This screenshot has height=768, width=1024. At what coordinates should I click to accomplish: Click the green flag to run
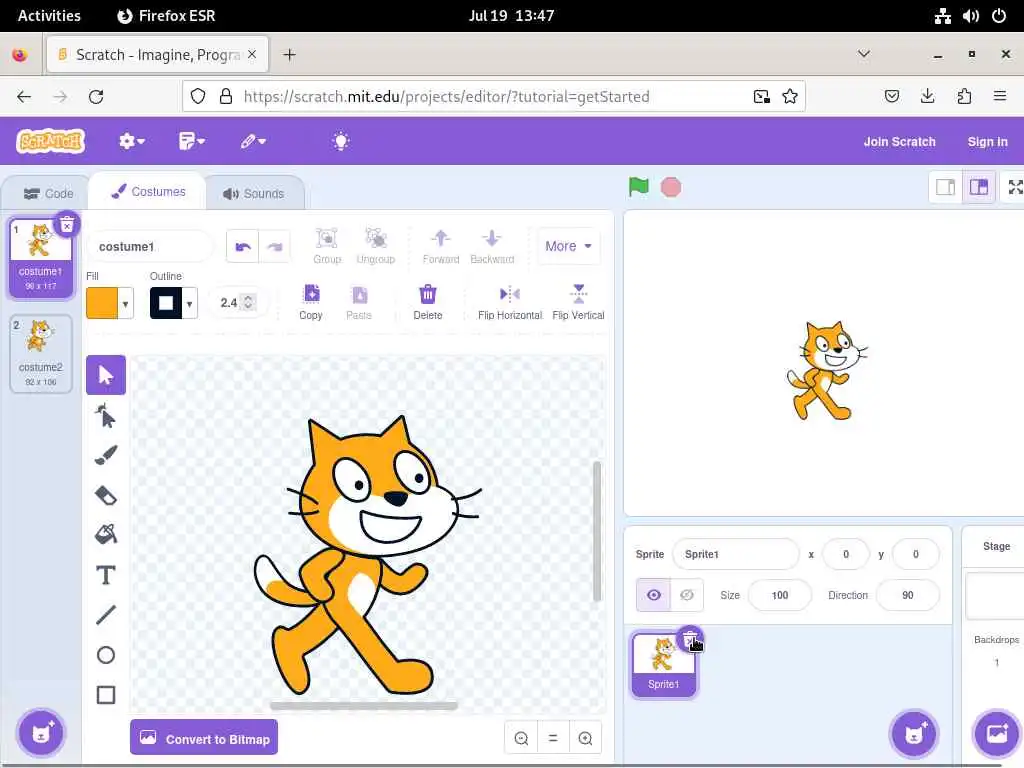click(x=639, y=187)
